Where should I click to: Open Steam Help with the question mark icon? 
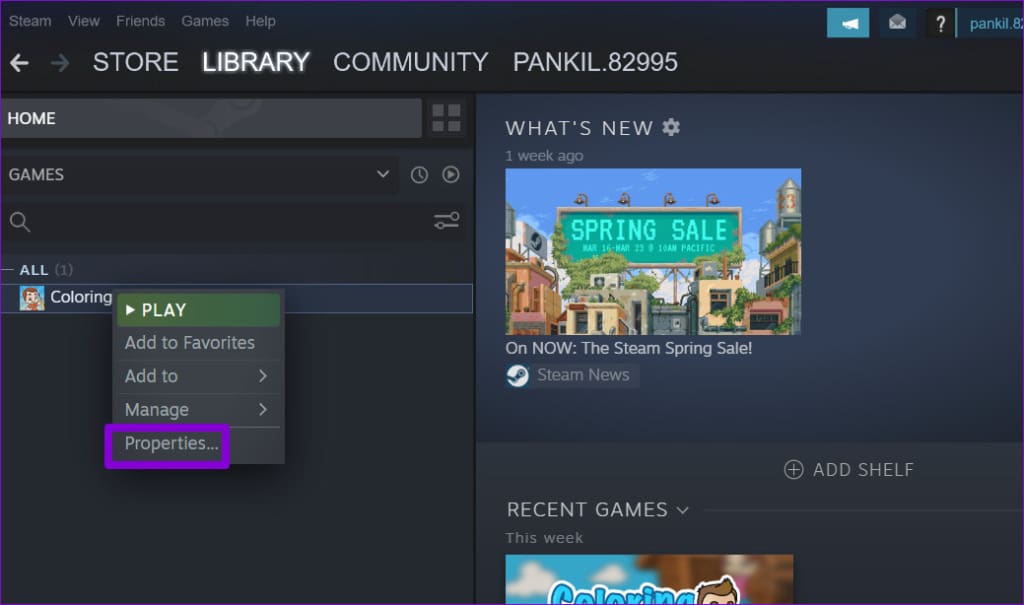[x=940, y=22]
